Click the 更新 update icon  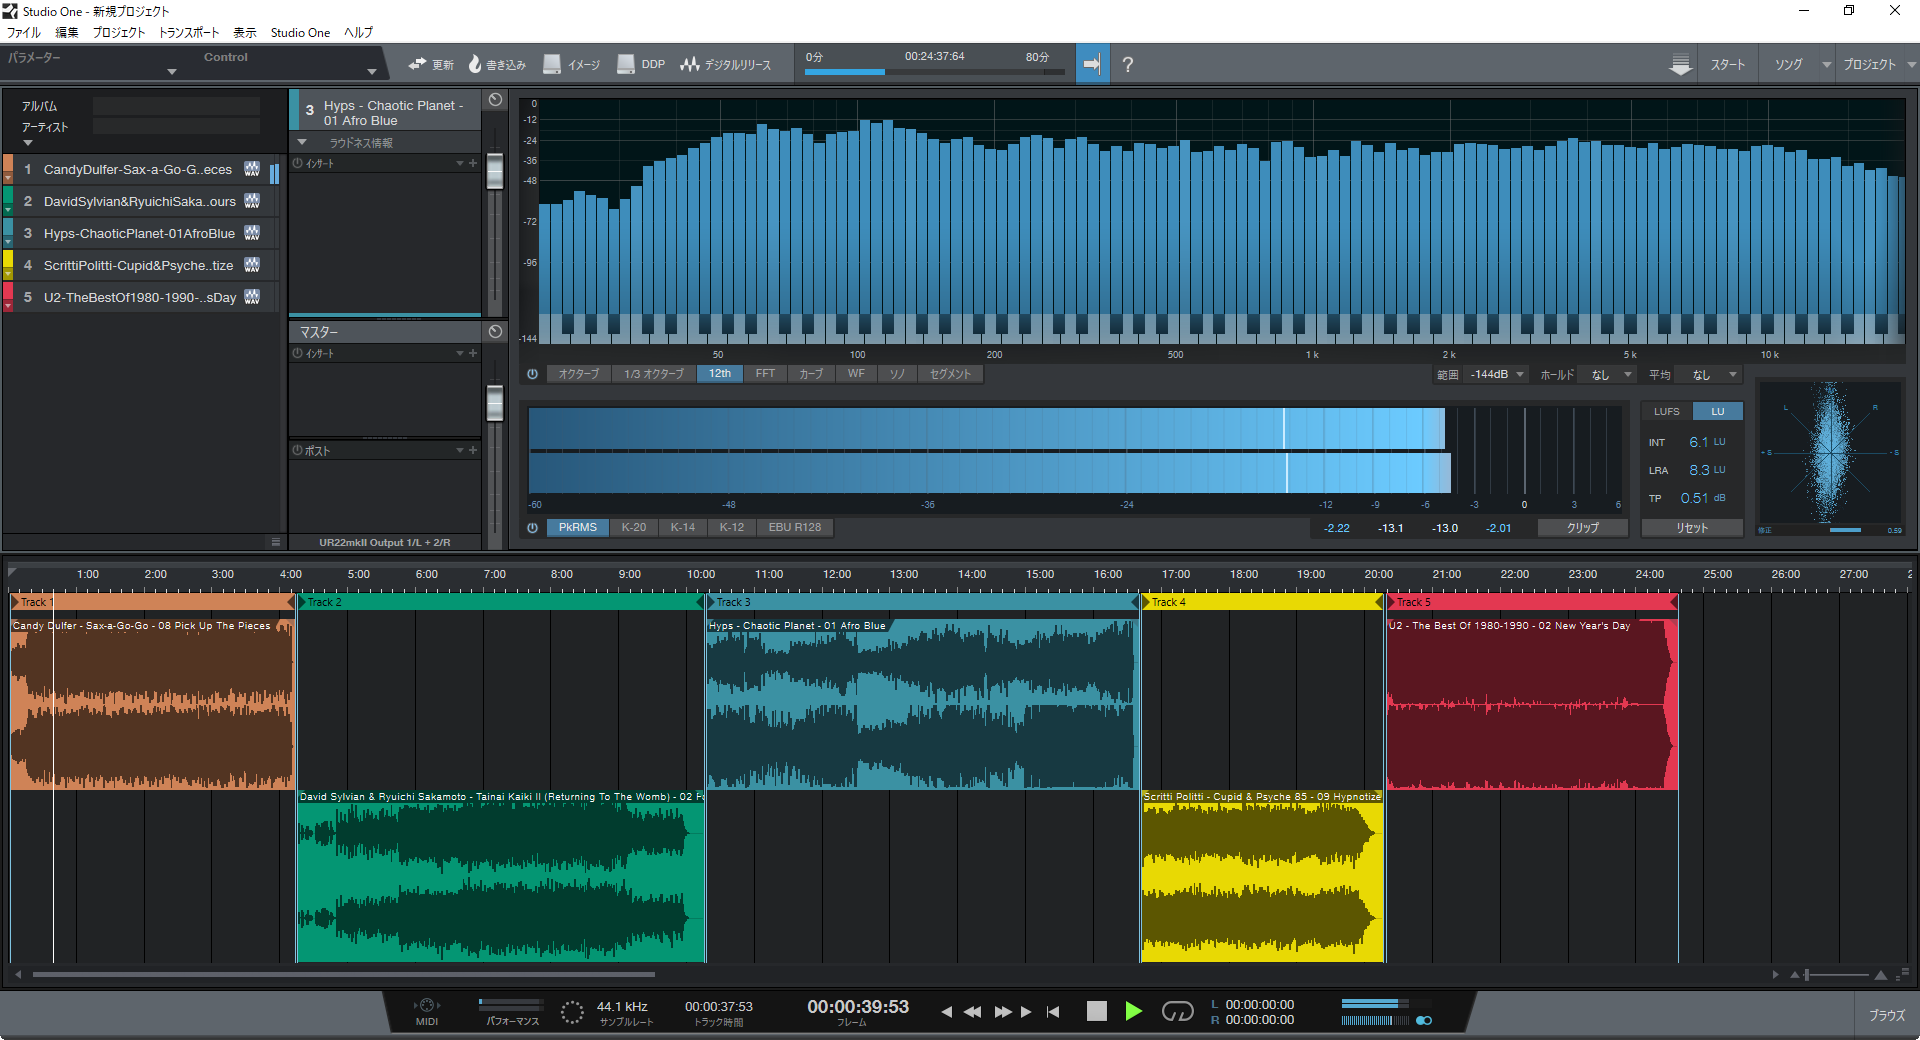(x=418, y=64)
